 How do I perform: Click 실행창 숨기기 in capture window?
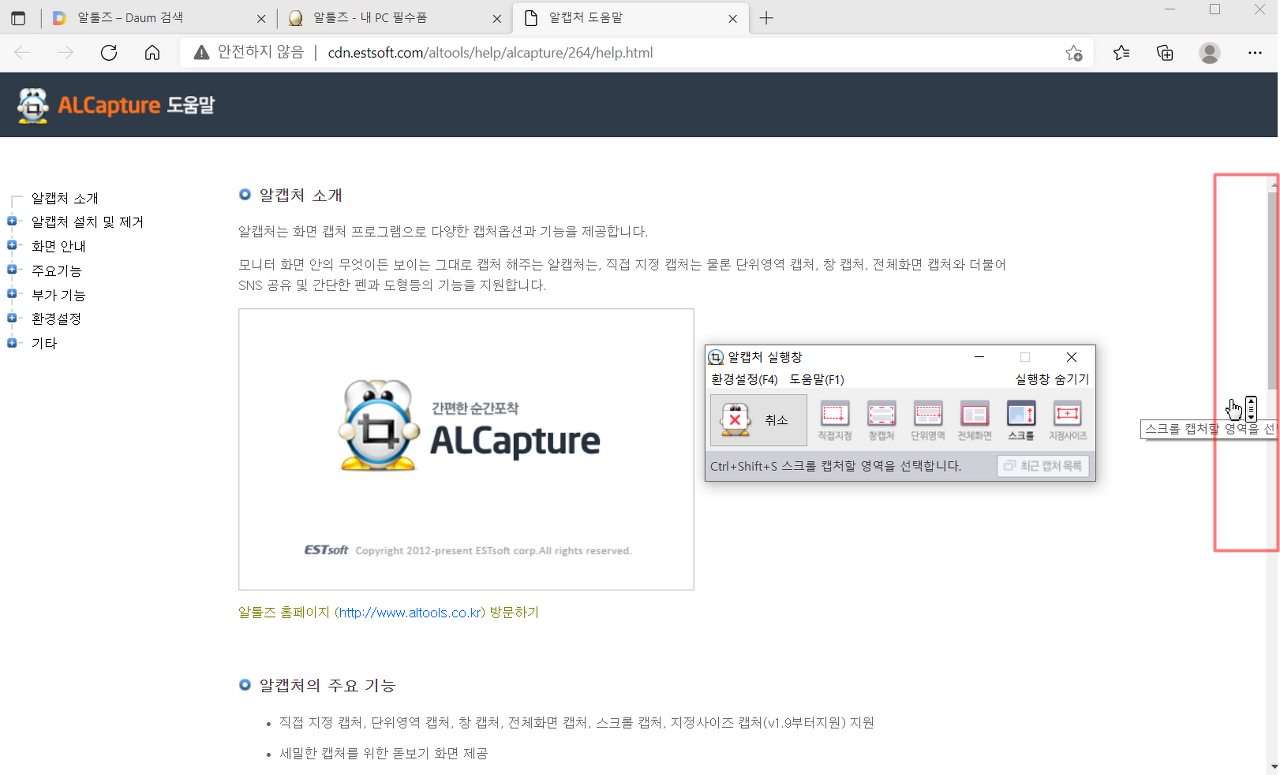tap(1052, 380)
